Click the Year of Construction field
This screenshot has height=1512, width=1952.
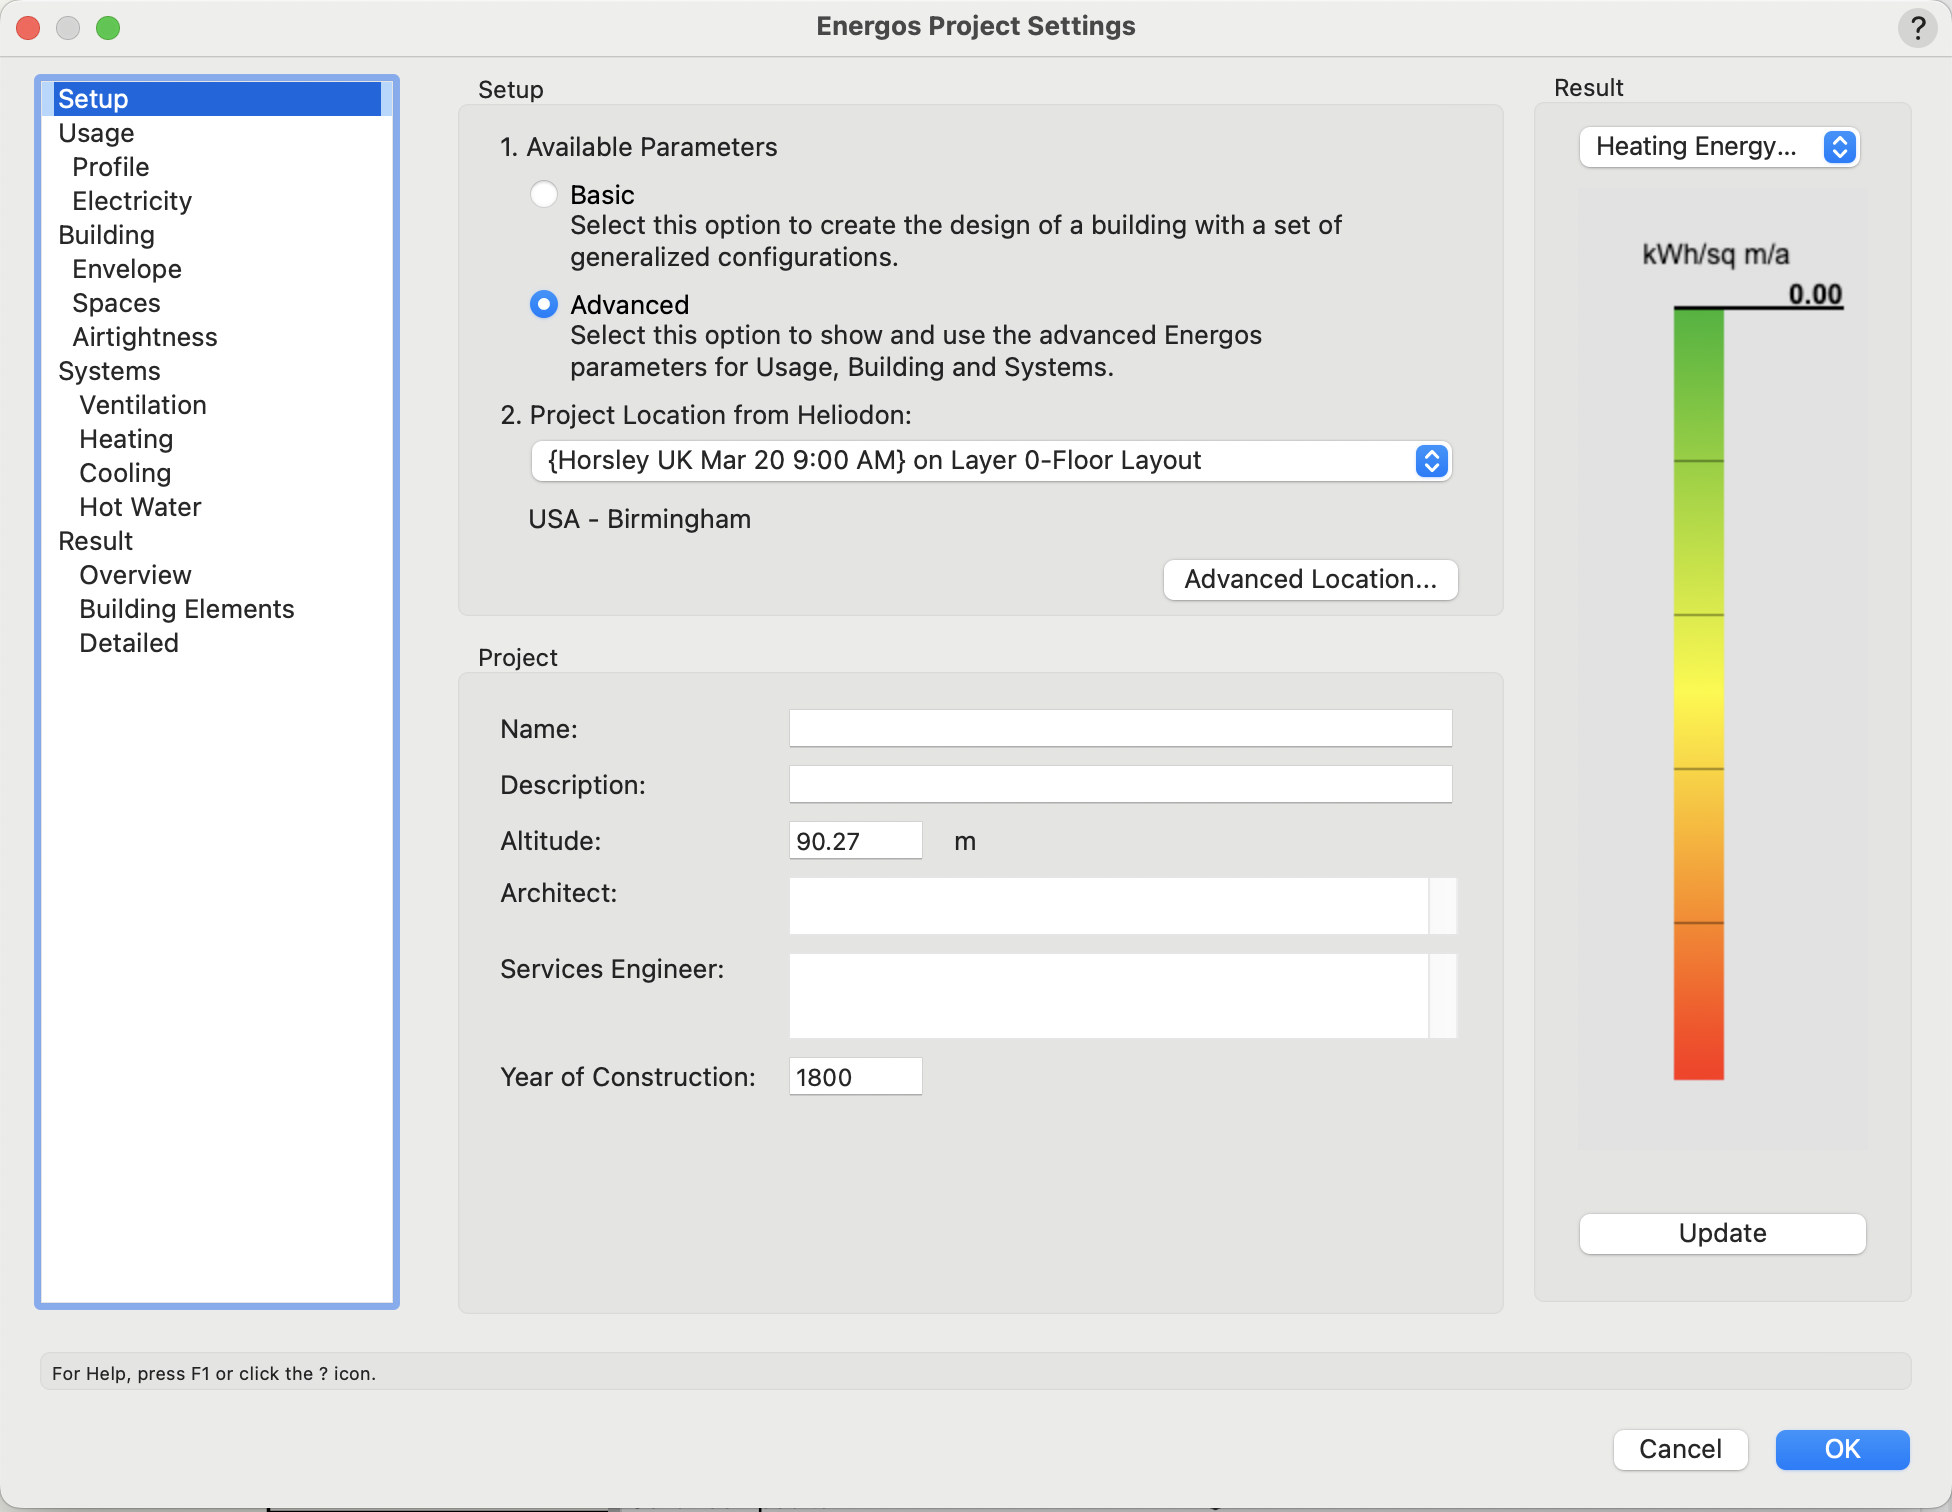[855, 1077]
